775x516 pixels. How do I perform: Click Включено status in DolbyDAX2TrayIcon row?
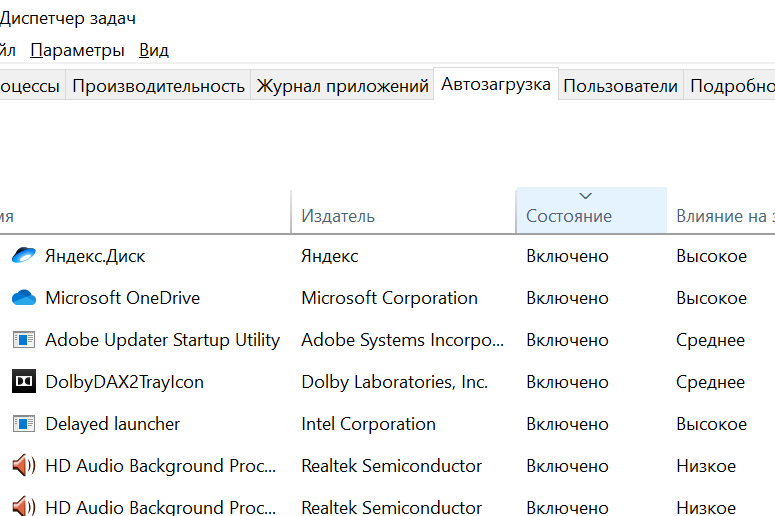tap(567, 382)
